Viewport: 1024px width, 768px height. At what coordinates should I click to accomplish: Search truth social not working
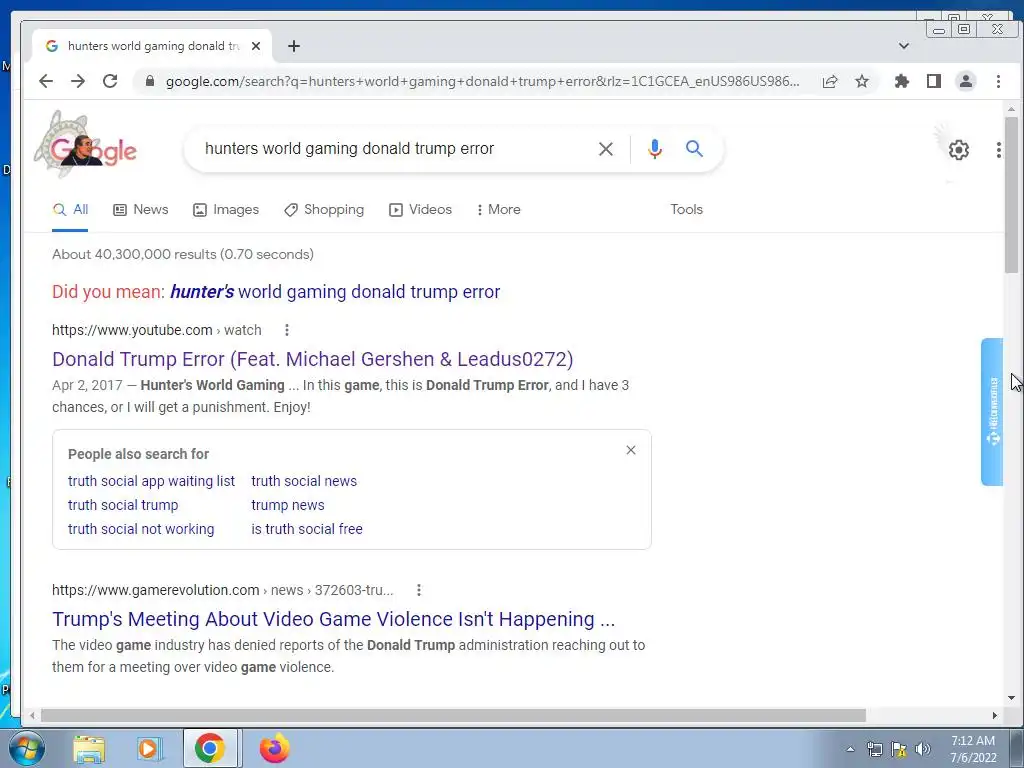tap(141, 530)
